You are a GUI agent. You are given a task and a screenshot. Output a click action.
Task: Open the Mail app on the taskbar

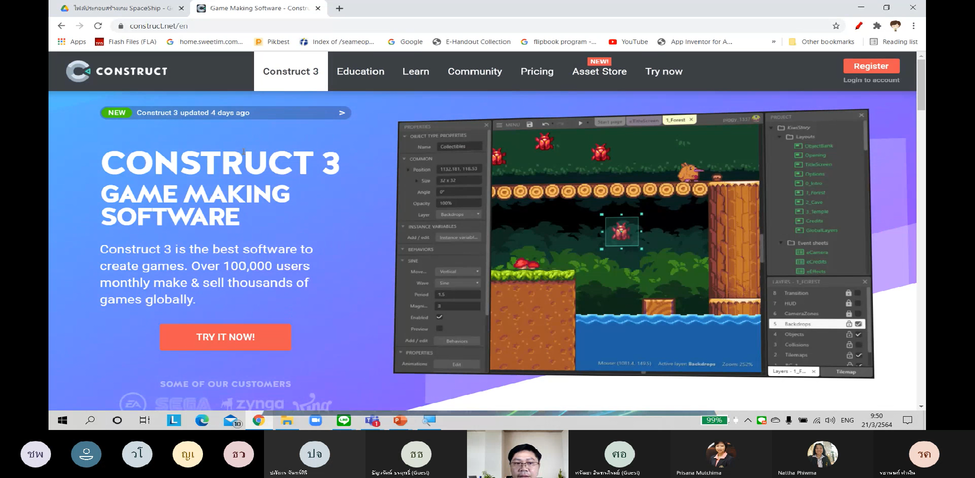[231, 421]
